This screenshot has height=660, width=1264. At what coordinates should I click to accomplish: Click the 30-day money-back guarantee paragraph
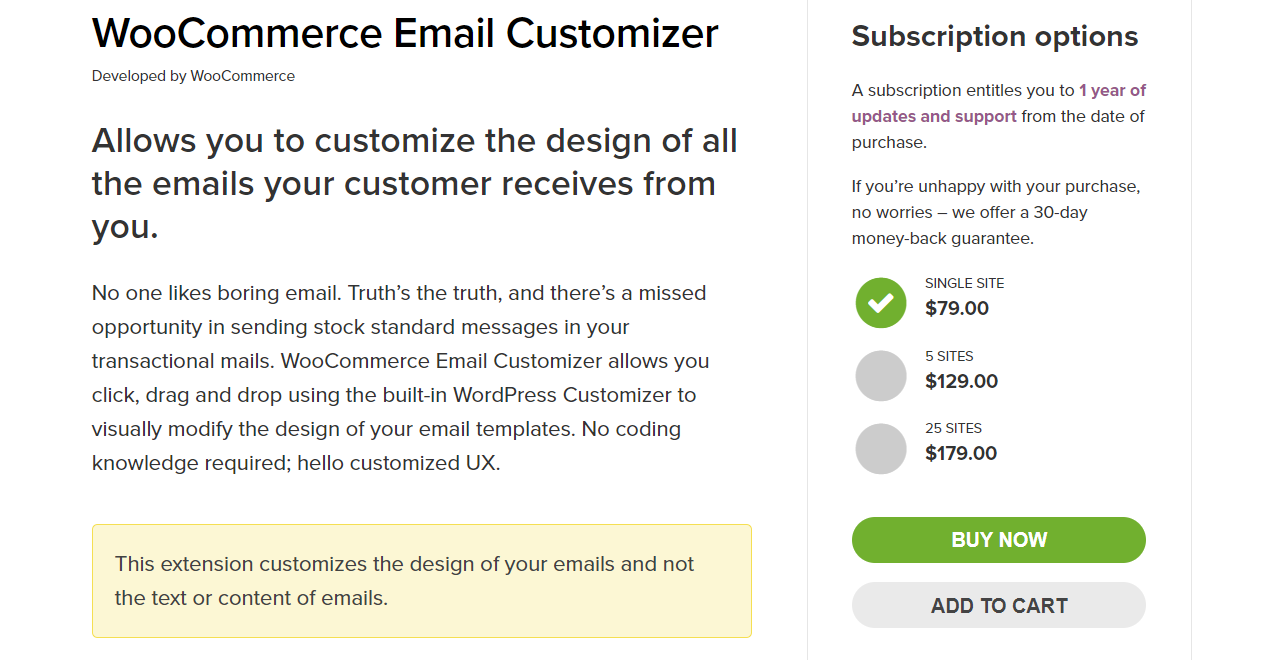(x=996, y=212)
